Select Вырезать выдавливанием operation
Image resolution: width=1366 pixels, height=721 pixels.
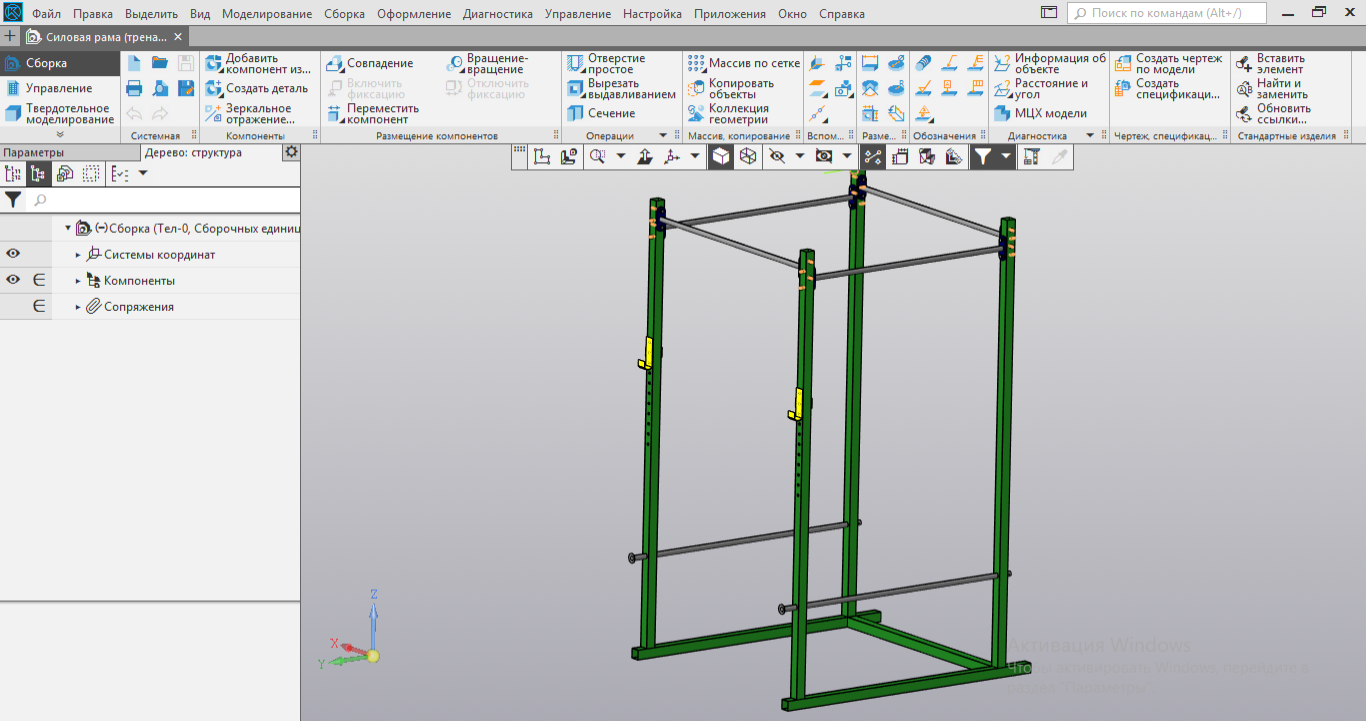pos(621,88)
